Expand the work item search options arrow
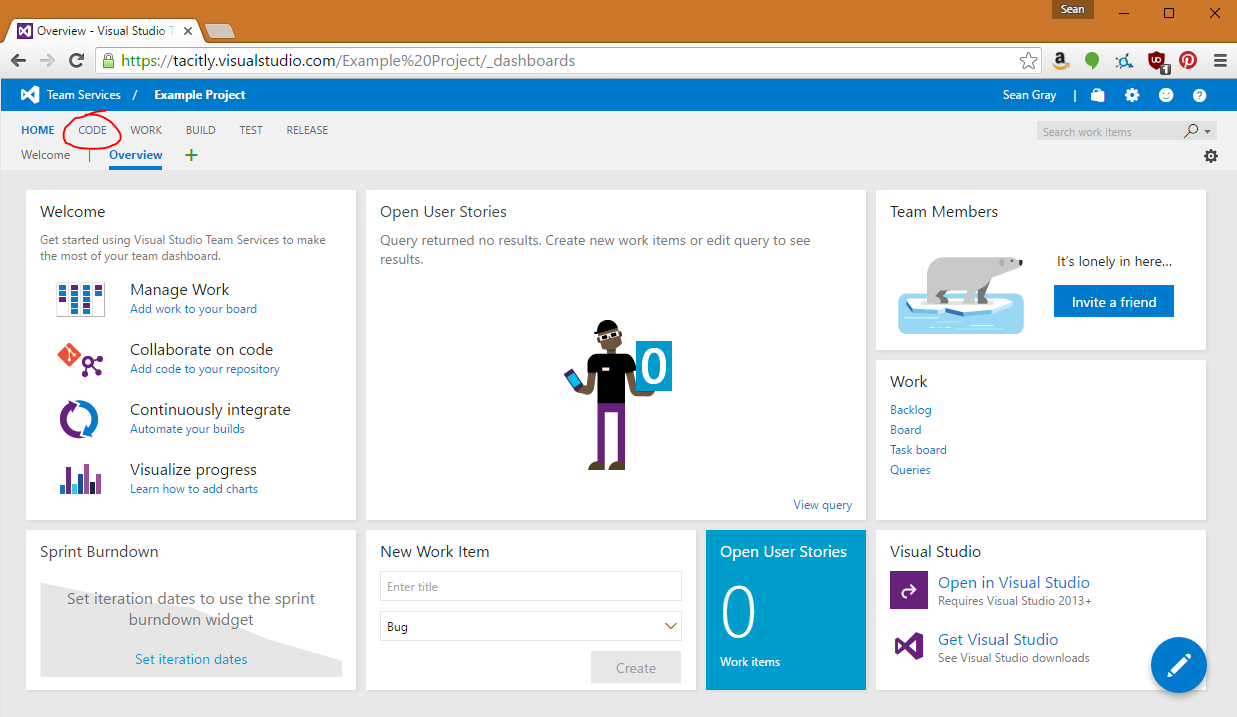The height and width of the screenshot is (717, 1237). click(x=1209, y=131)
